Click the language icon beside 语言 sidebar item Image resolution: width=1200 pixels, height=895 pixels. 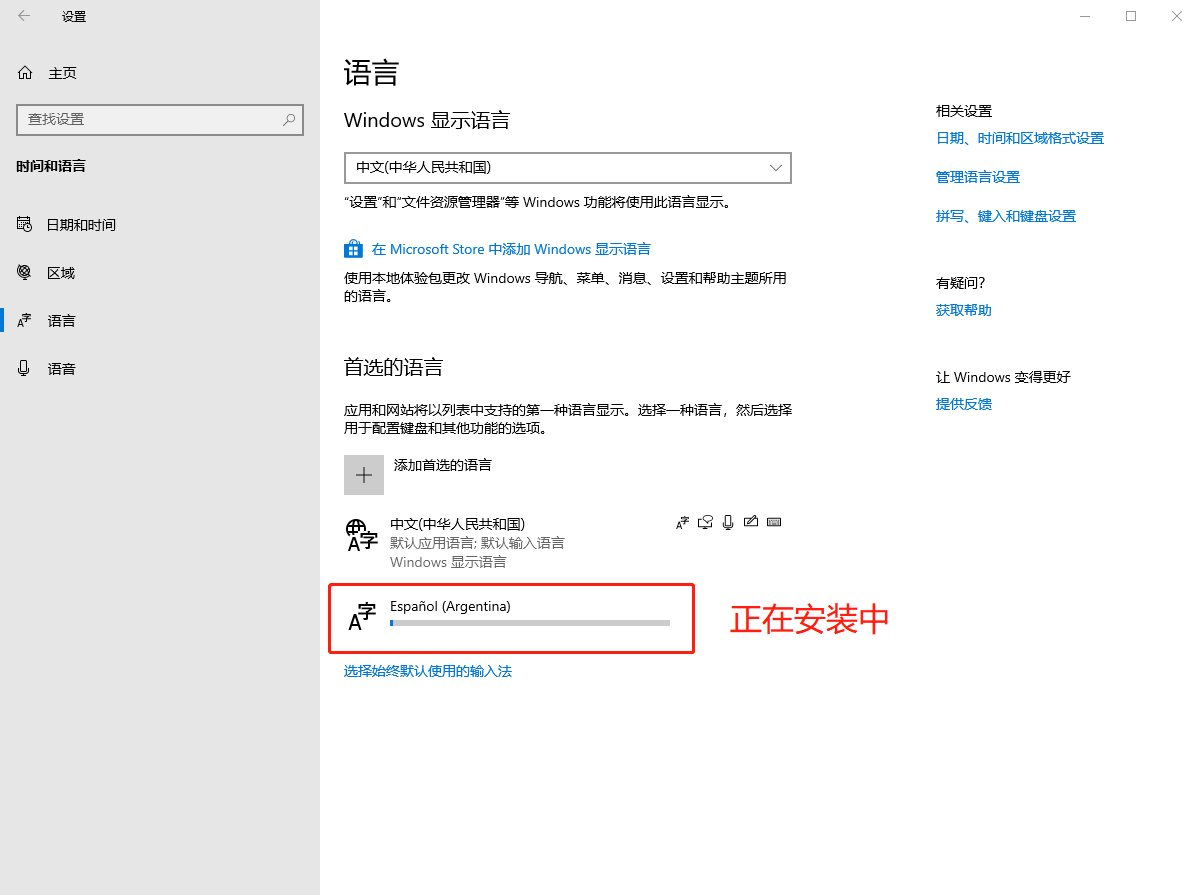coord(25,320)
